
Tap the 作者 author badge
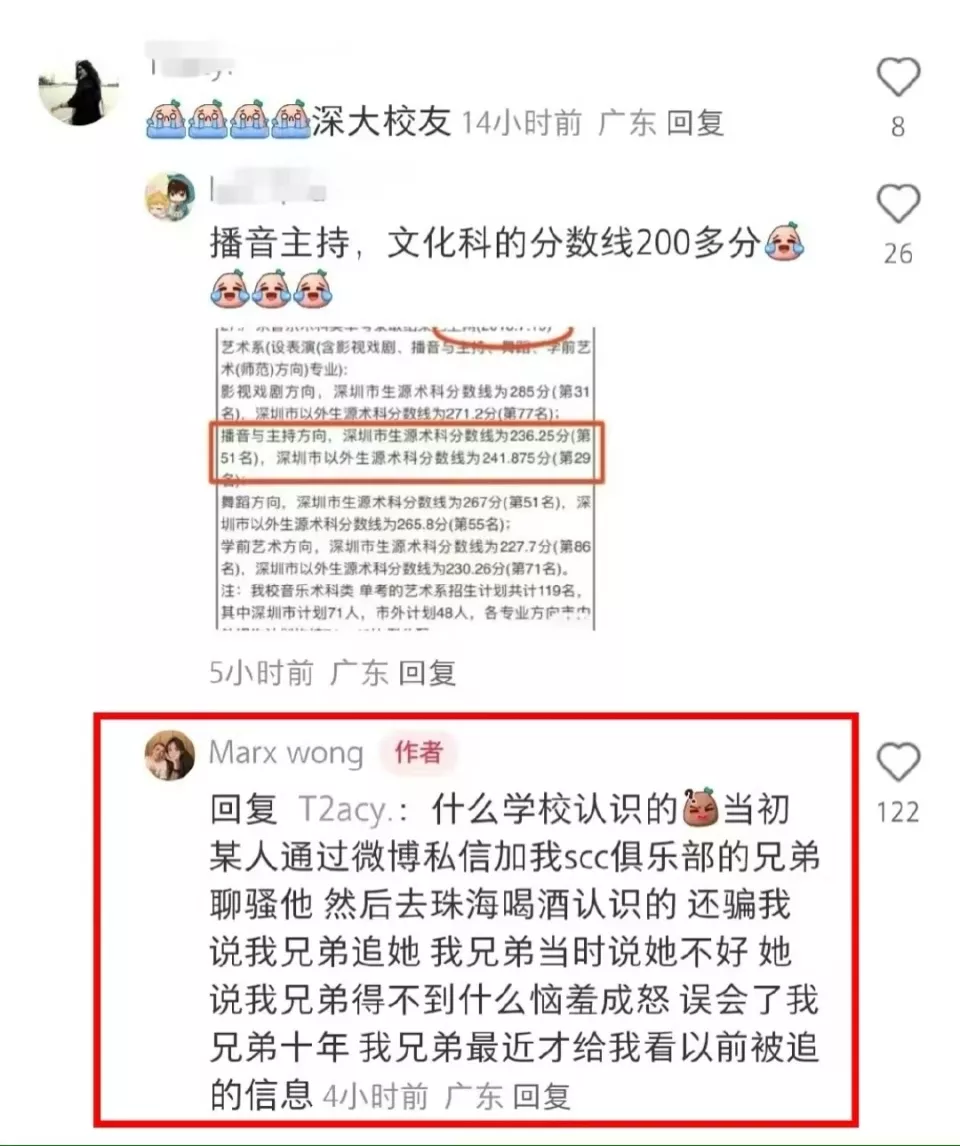pyautogui.click(x=419, y=752)
